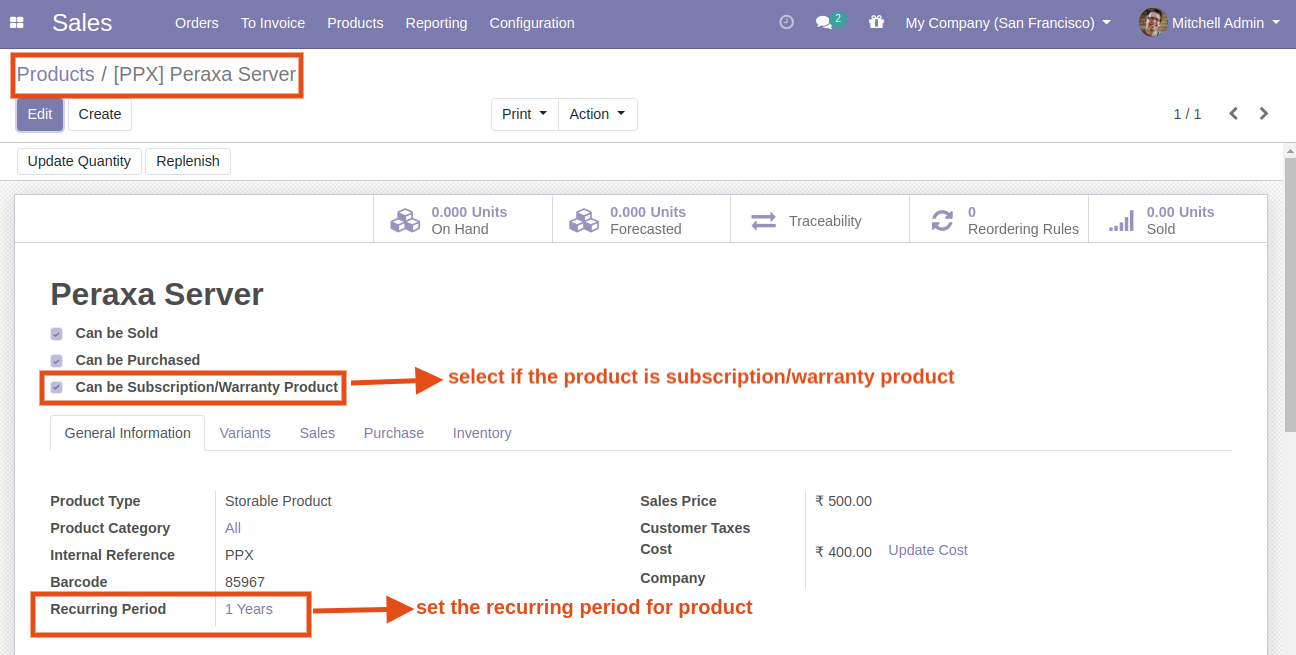Click the Company field label
1296x655 pixels.
pos(673,578)
